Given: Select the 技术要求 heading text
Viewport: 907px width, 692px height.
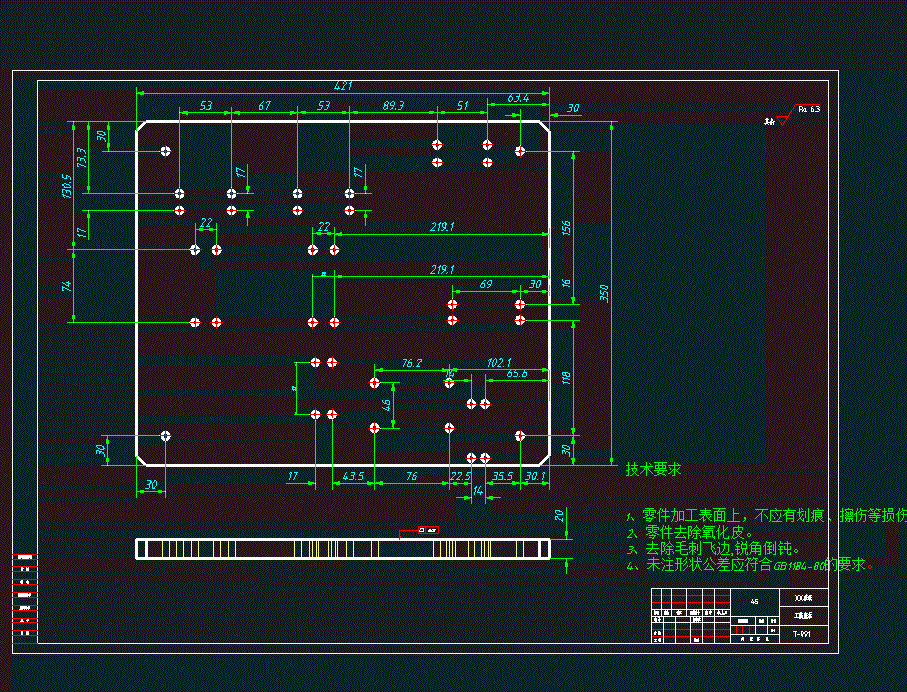Looking at the screenshot, I should [653, 469].
